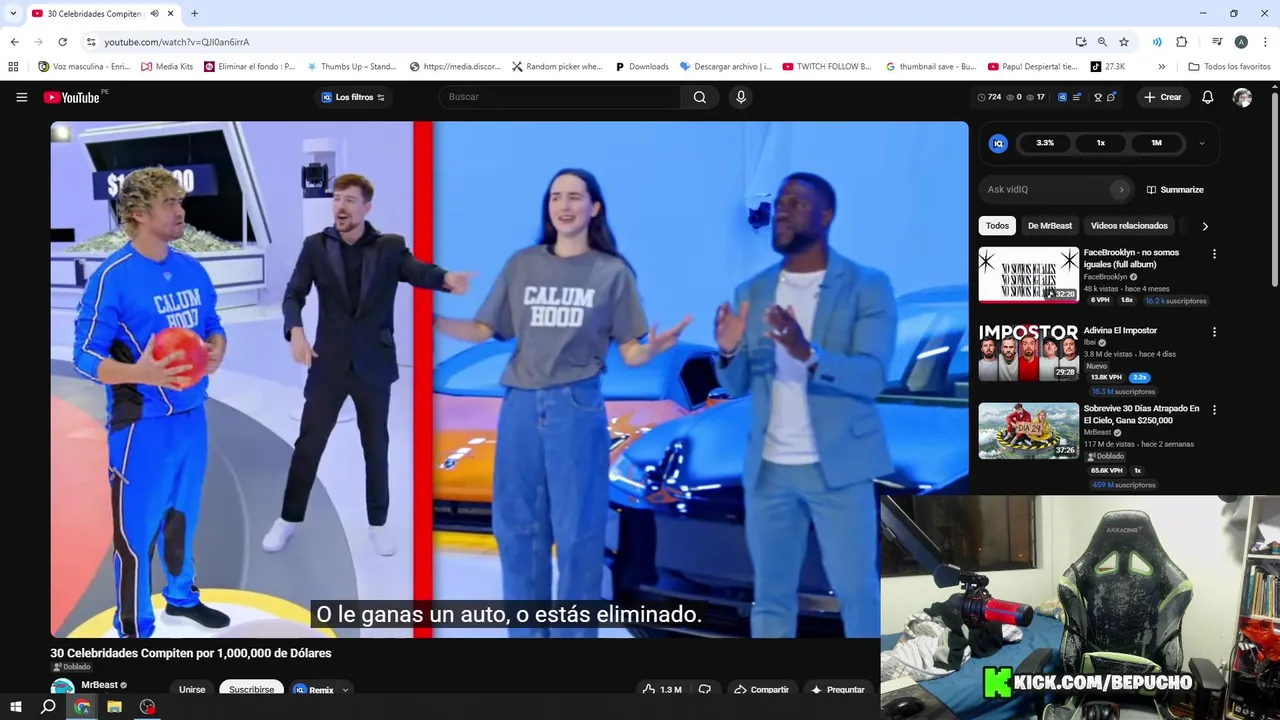Click the 2.2x vidIQ multiplier badge
The image size is (1280, 720).
point(1139,378)
